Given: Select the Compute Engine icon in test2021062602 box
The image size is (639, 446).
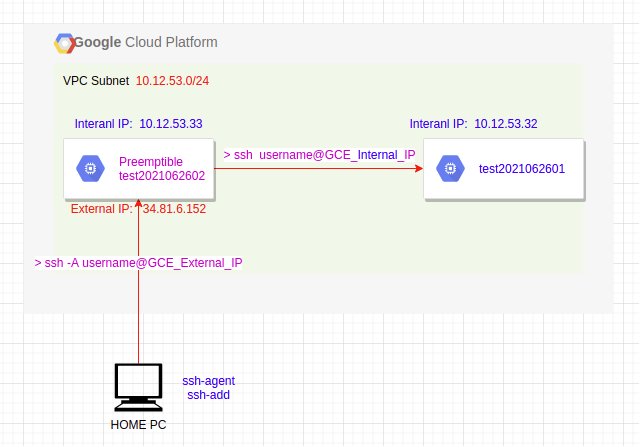Looking at the screenshot, I should tap(90, 168).
